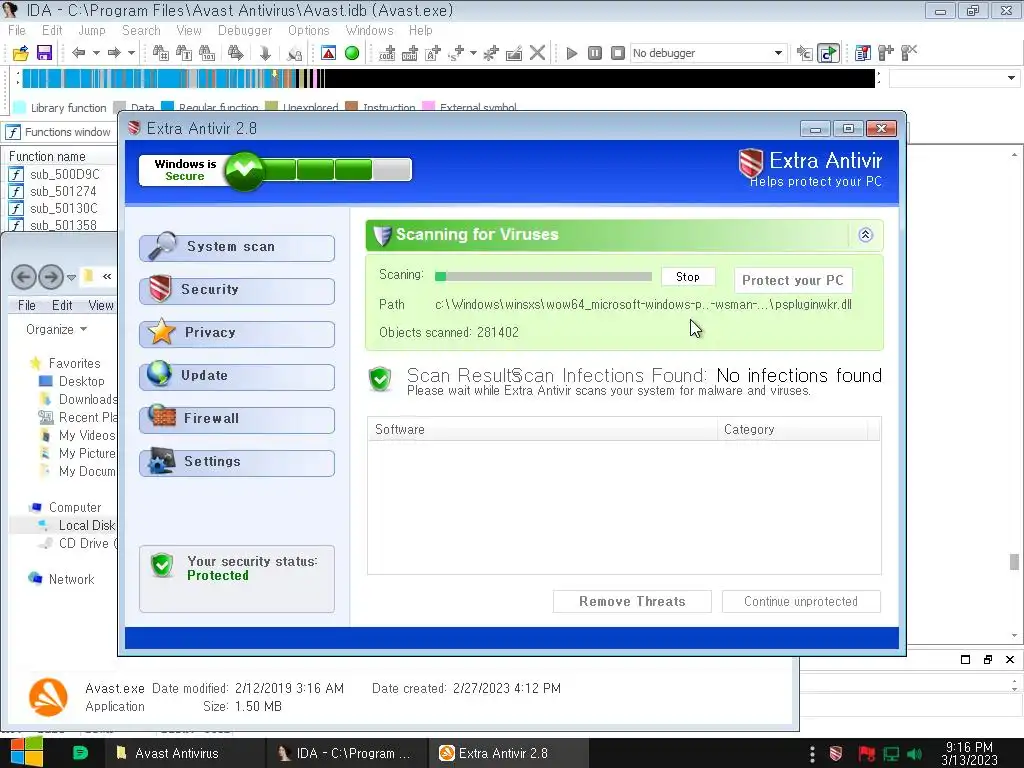This screenshot has height=768, width=1024.
Task: Open the back-navigation history dropdown arrow
Action: pyautogui.click(x=96, y=53)
